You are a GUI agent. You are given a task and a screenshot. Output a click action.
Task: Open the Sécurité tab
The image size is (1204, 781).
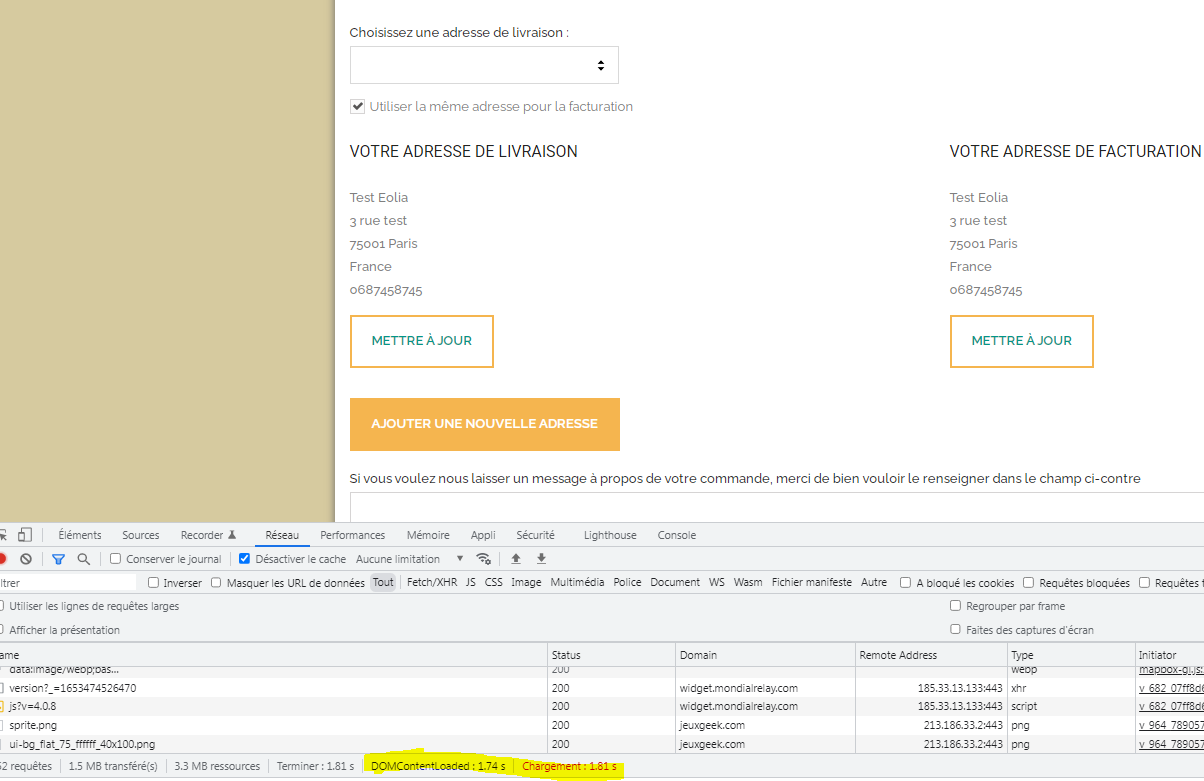click(535, 535)
